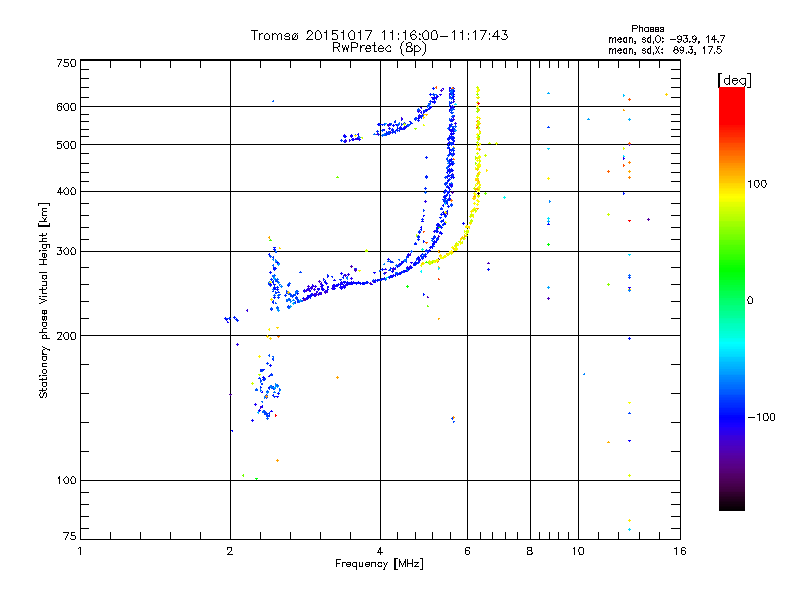The image size is (800, 600).
Task: Click the x-axis tick label '16'
Action: coord(680,551)
